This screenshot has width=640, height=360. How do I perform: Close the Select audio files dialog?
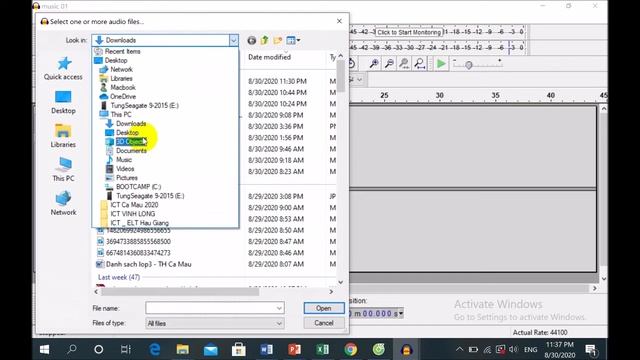[339, 21]
